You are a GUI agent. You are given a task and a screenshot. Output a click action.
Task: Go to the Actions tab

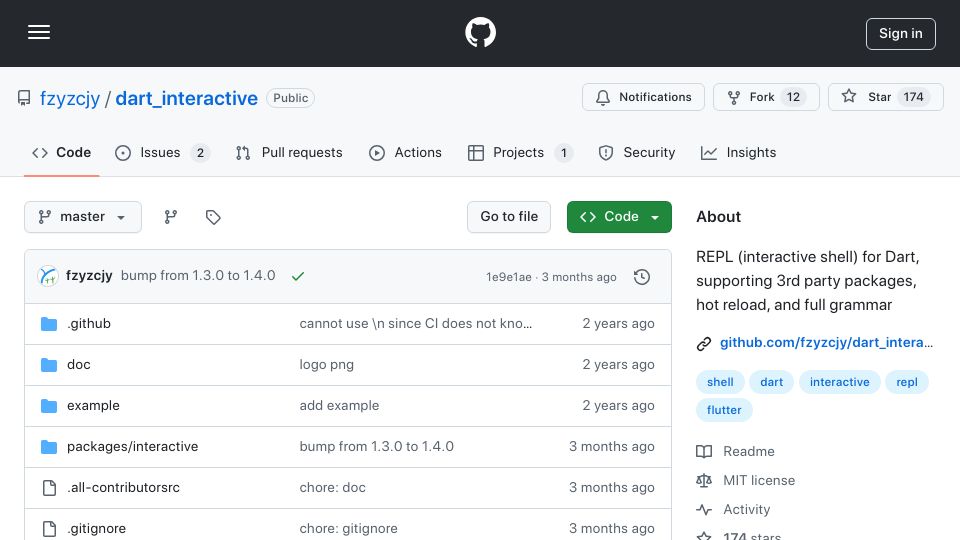click(405, 152)
